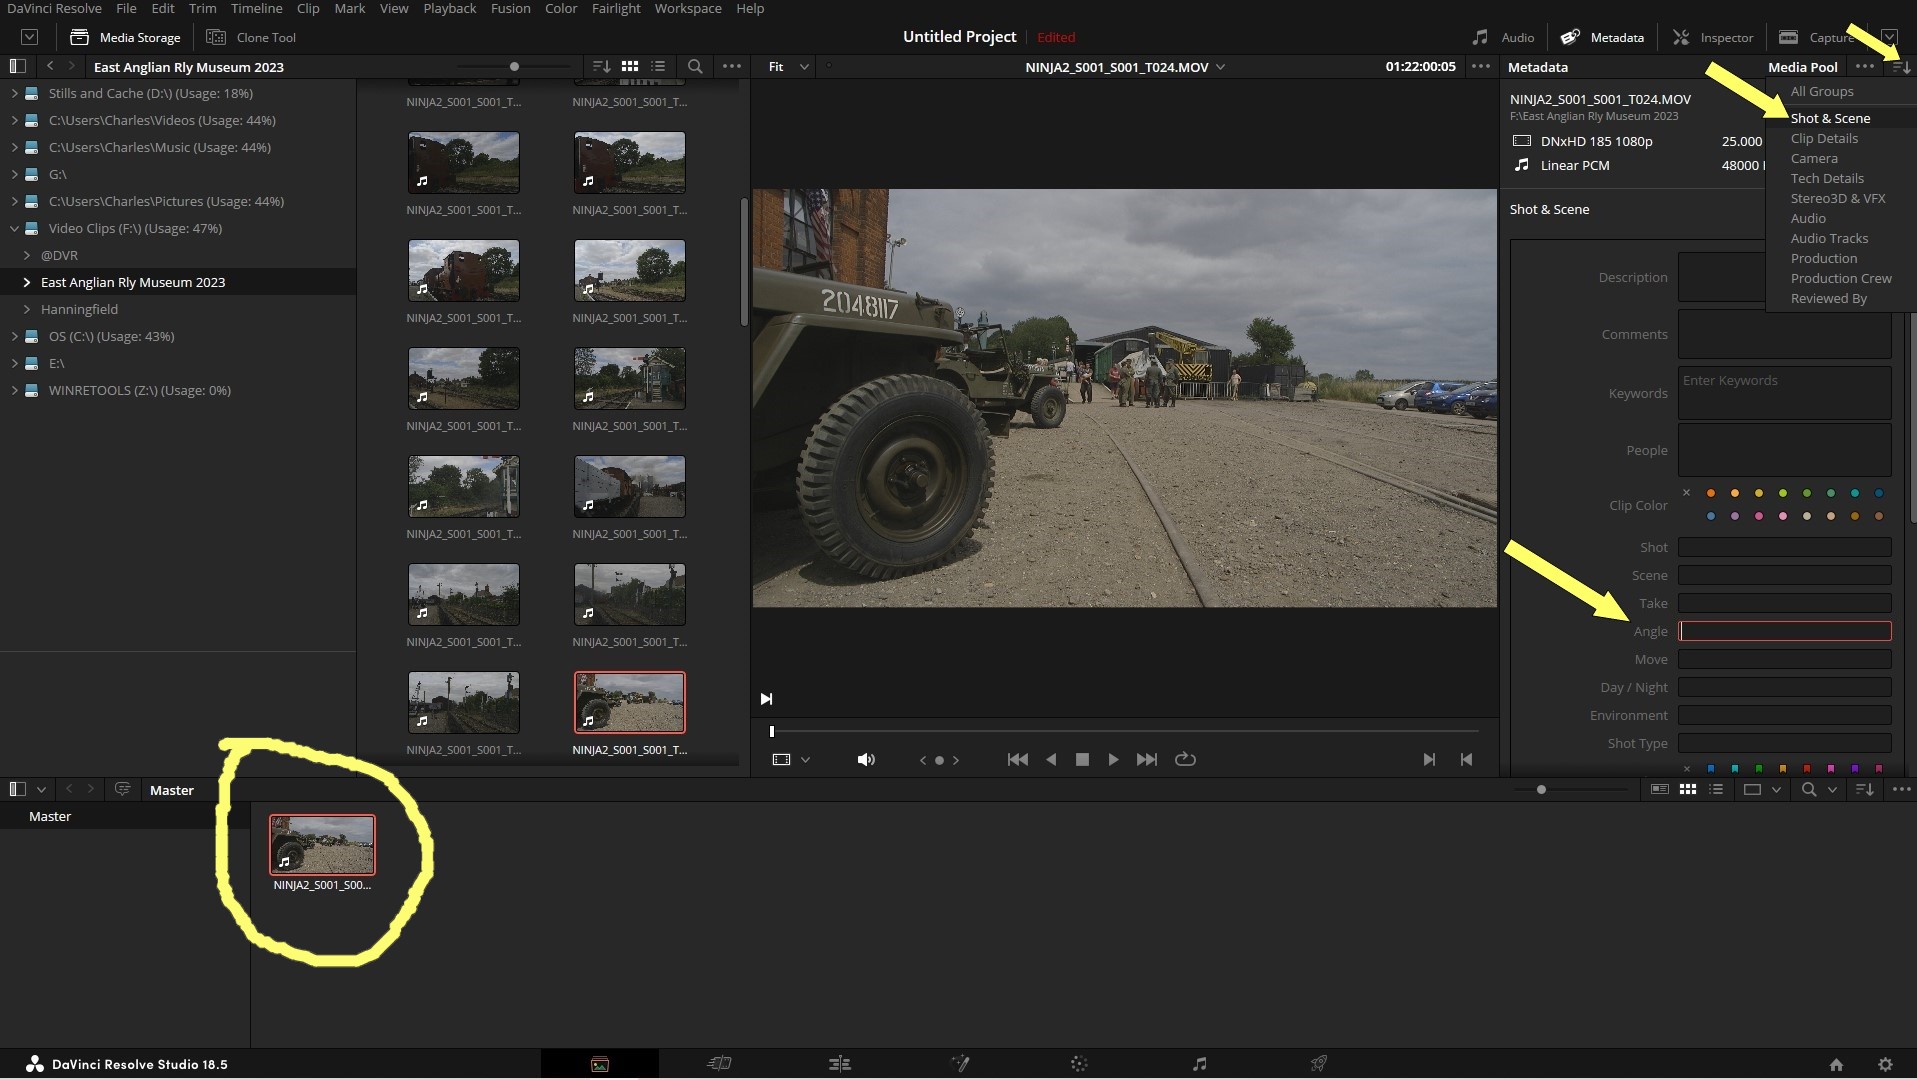Switch to the Edit page icon

[x=840, y=1064]
